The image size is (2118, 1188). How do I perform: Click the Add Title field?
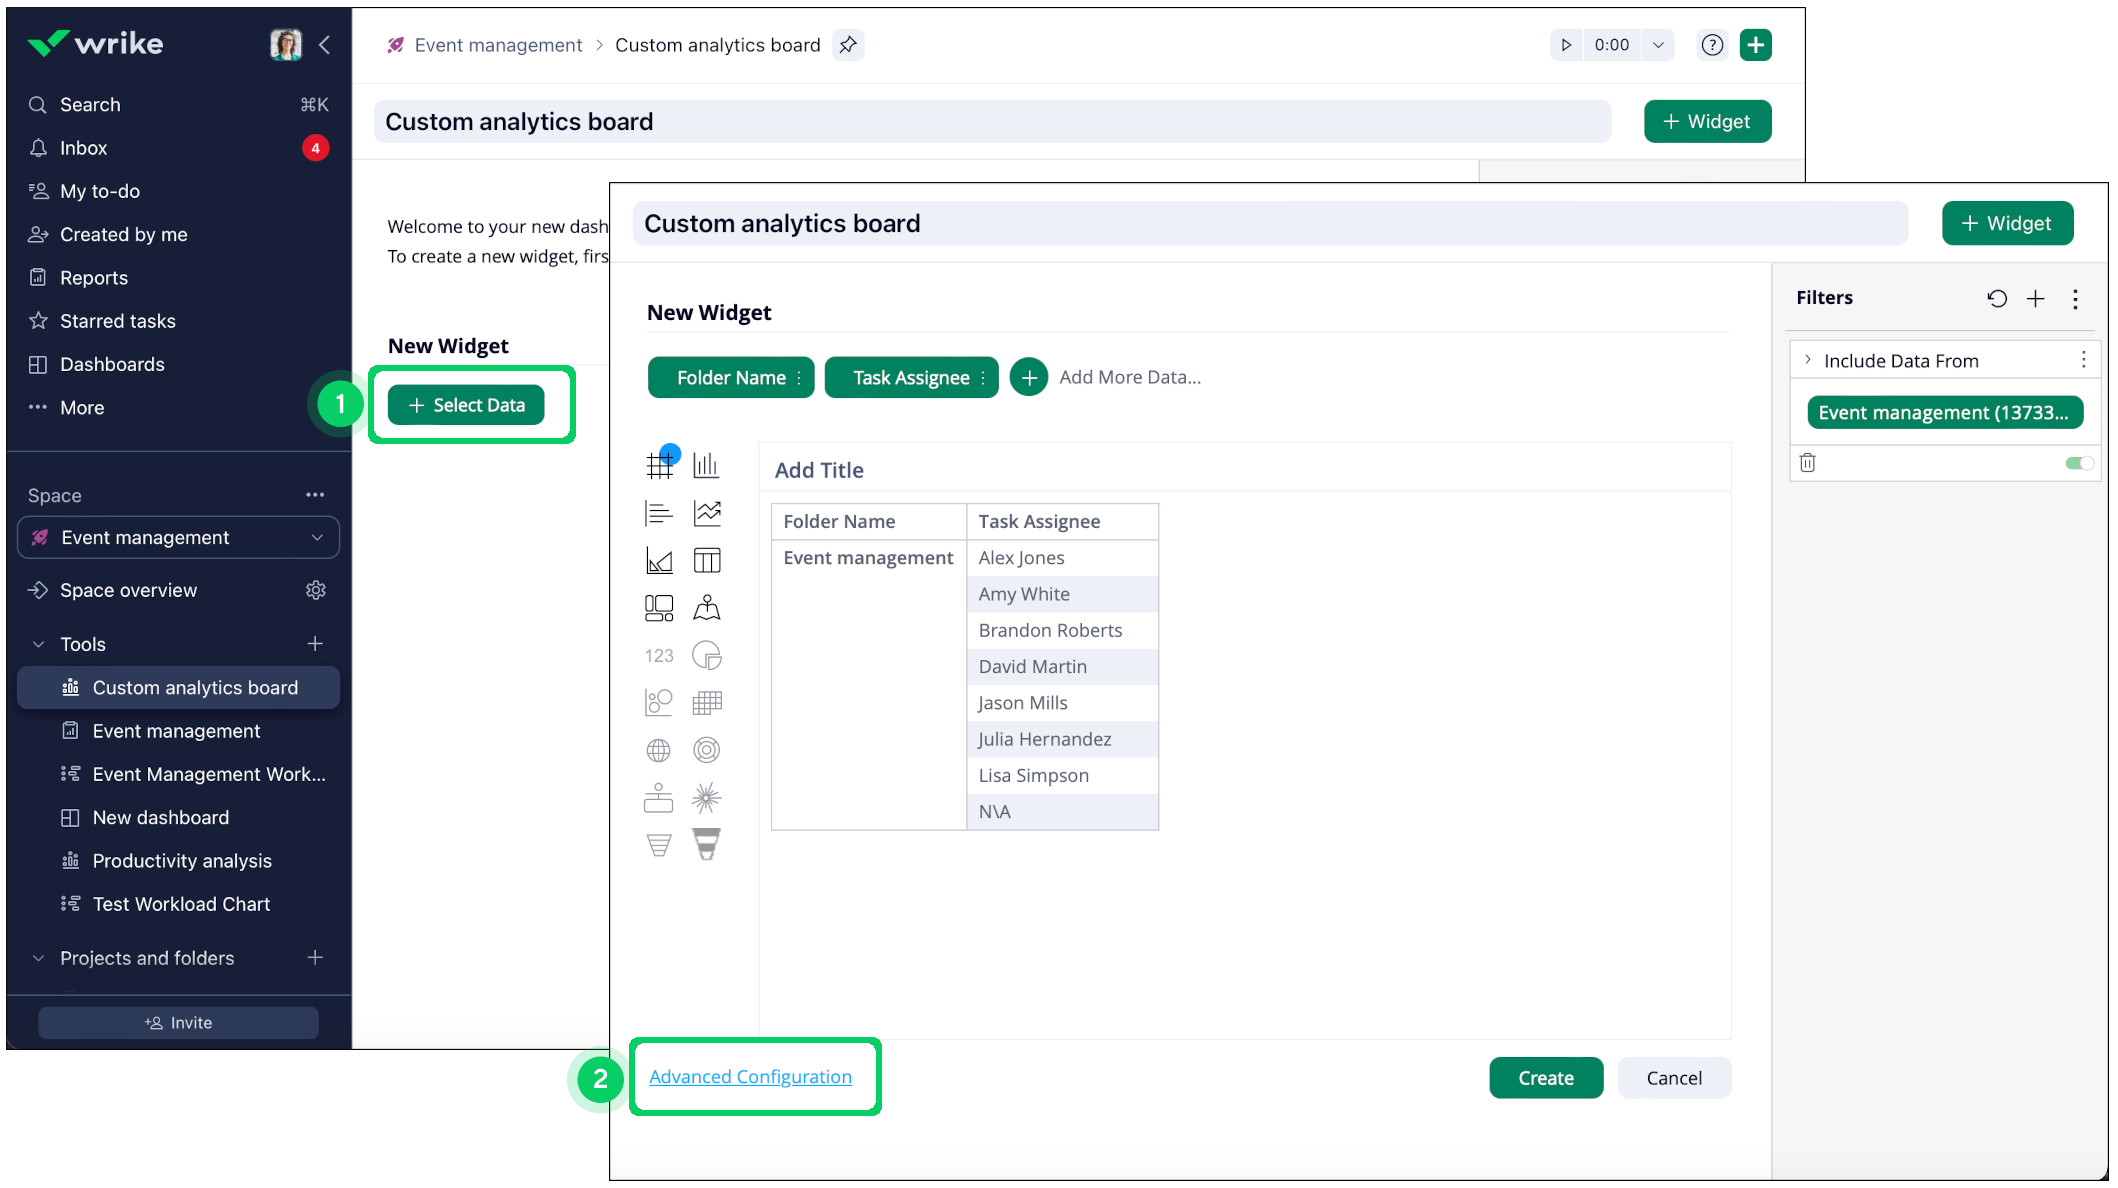coord(820,470)
